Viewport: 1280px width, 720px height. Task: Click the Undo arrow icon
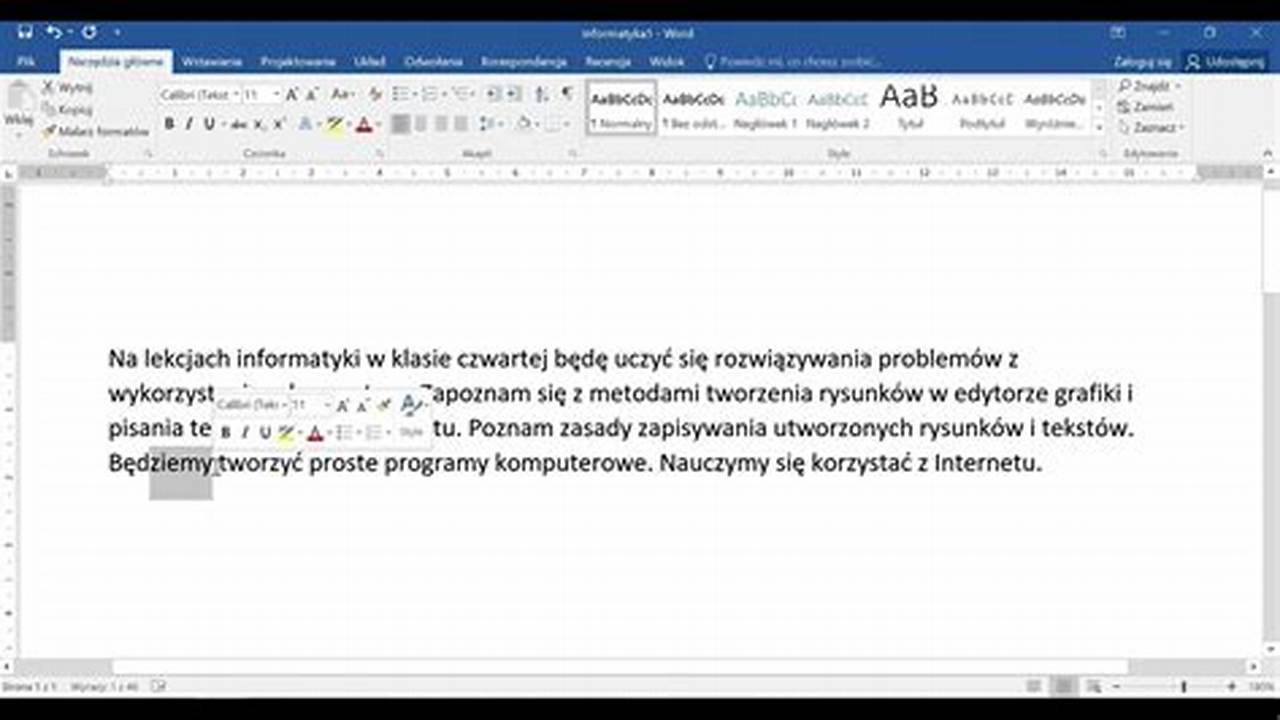[53, 32]
